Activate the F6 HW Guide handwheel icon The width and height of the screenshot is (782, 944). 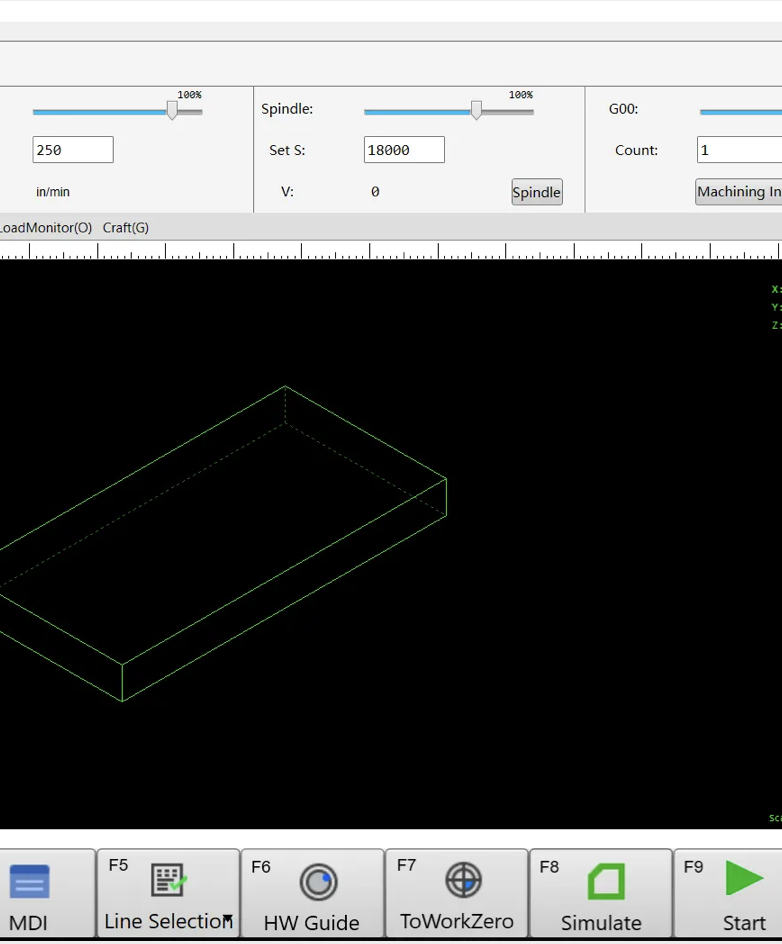click(x=318, y=882)
